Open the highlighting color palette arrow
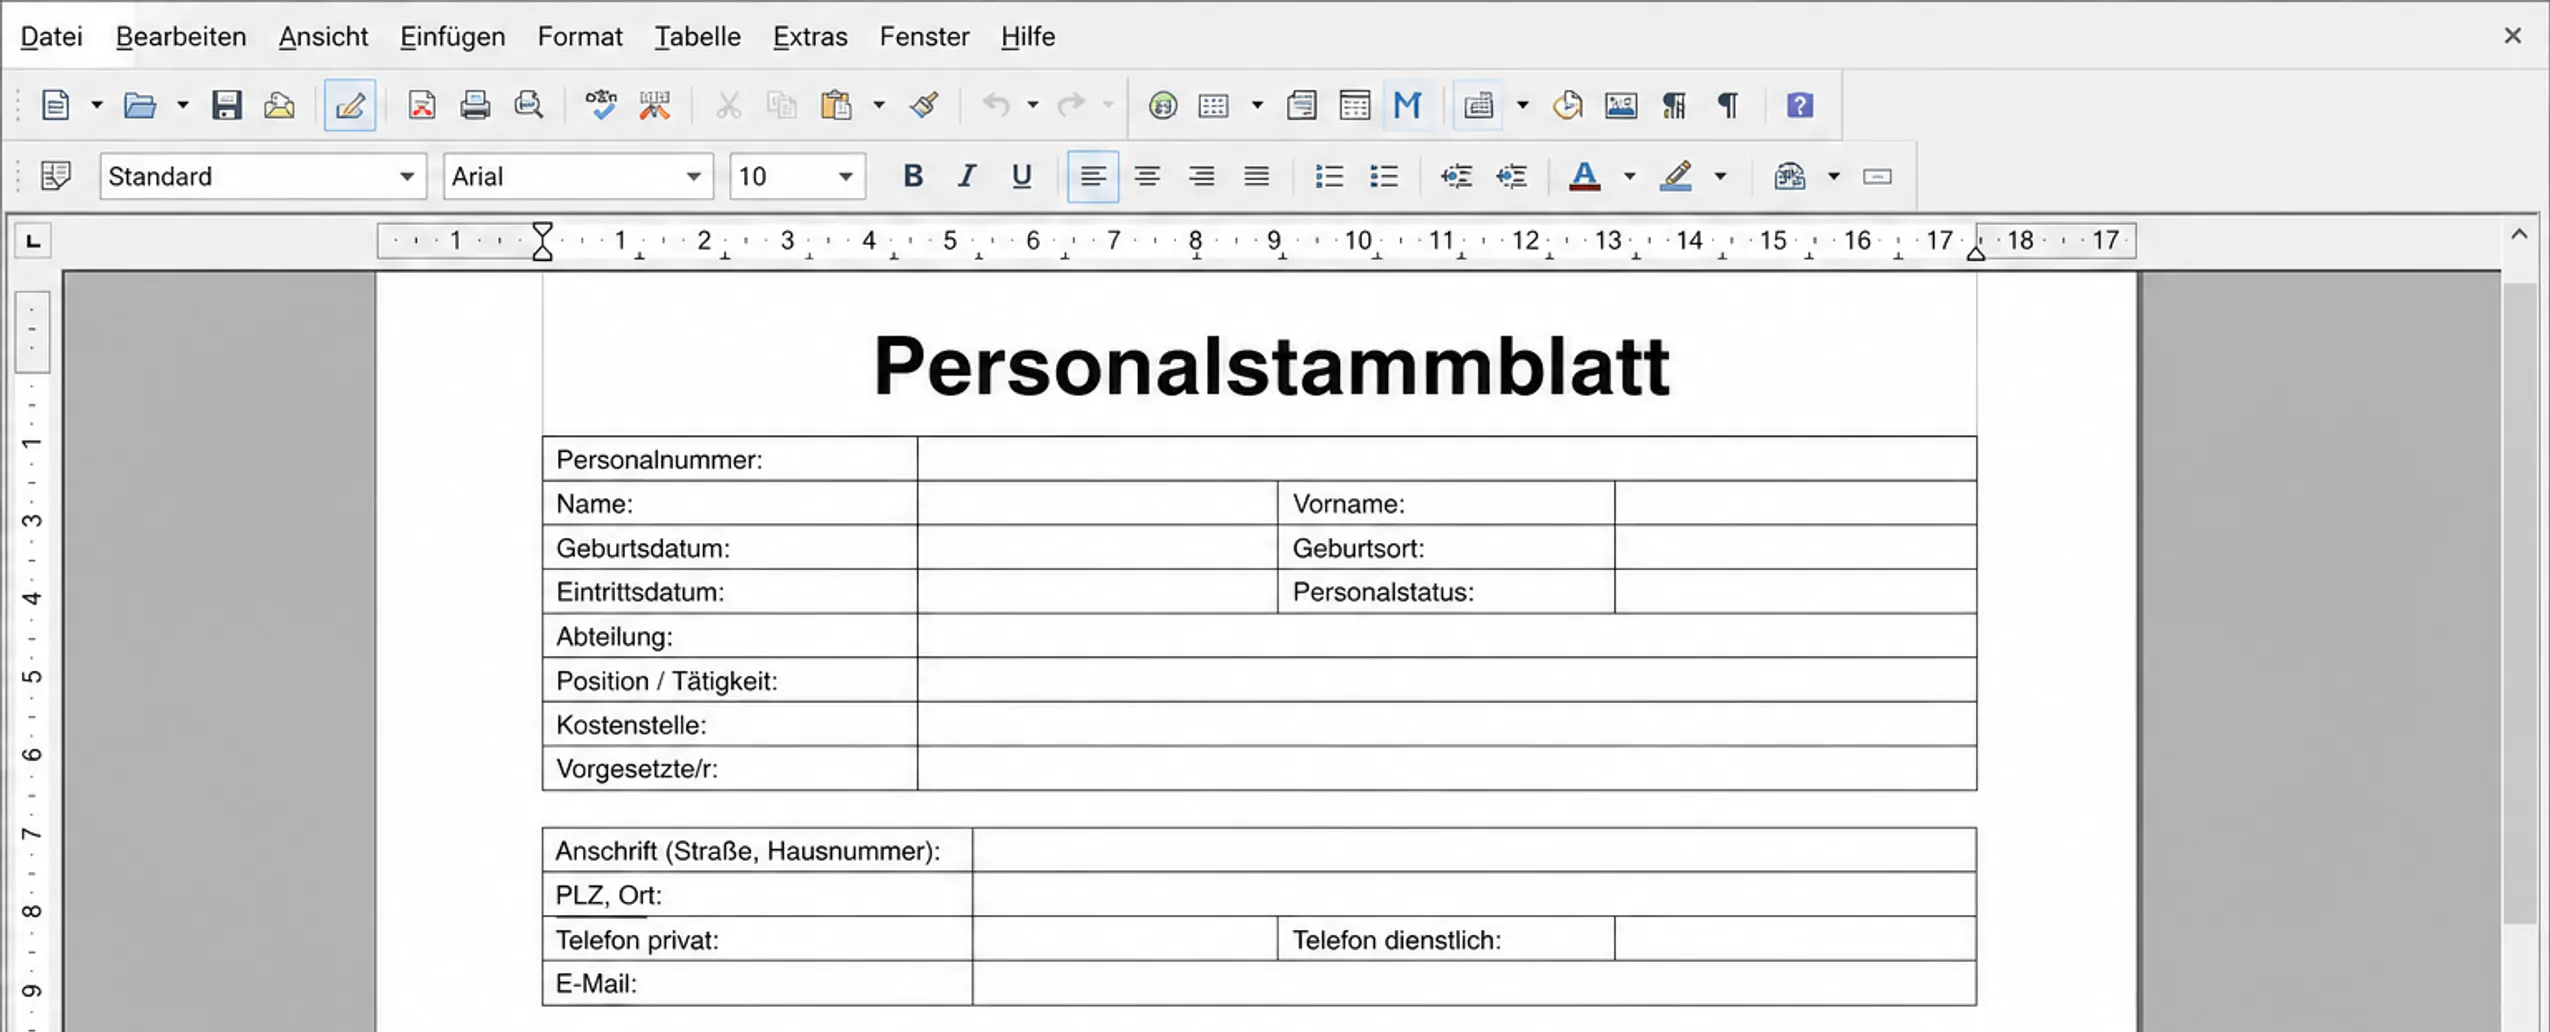The image size is (2550, 1032). click(x=1720, y=177)
